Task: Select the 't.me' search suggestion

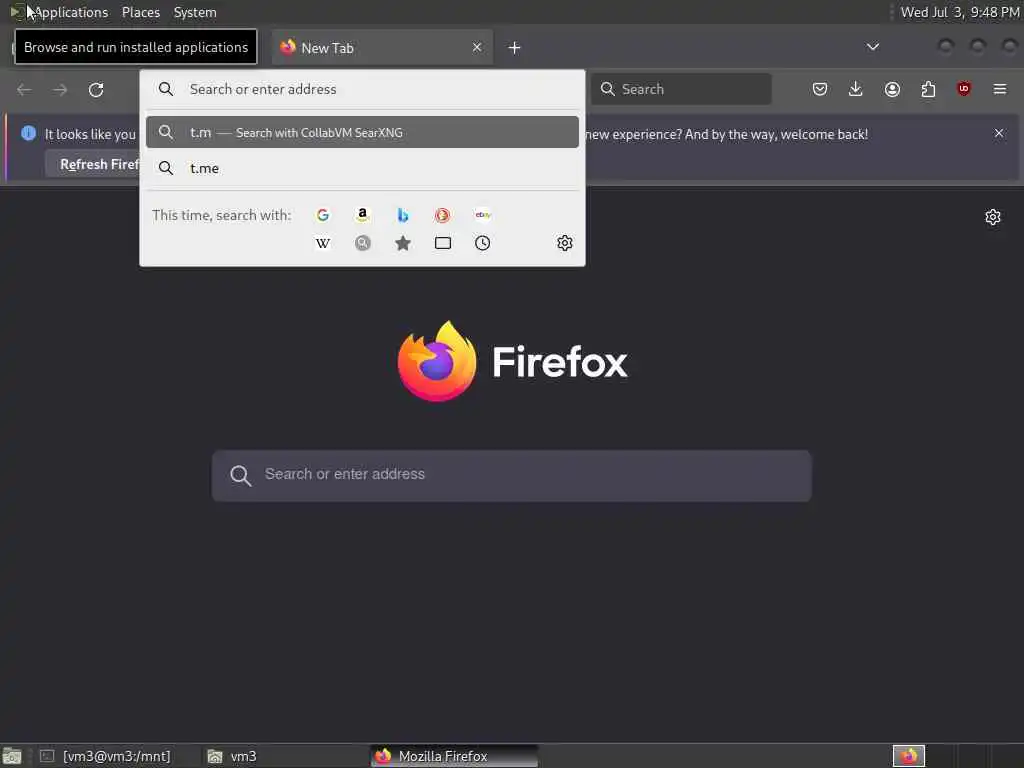Action: click(362, 168)
